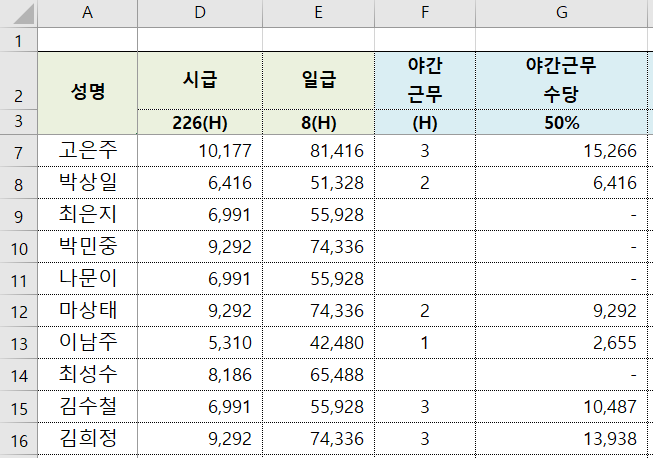Select row 8 header
This screenshot has width=653, height=458.
19,182
